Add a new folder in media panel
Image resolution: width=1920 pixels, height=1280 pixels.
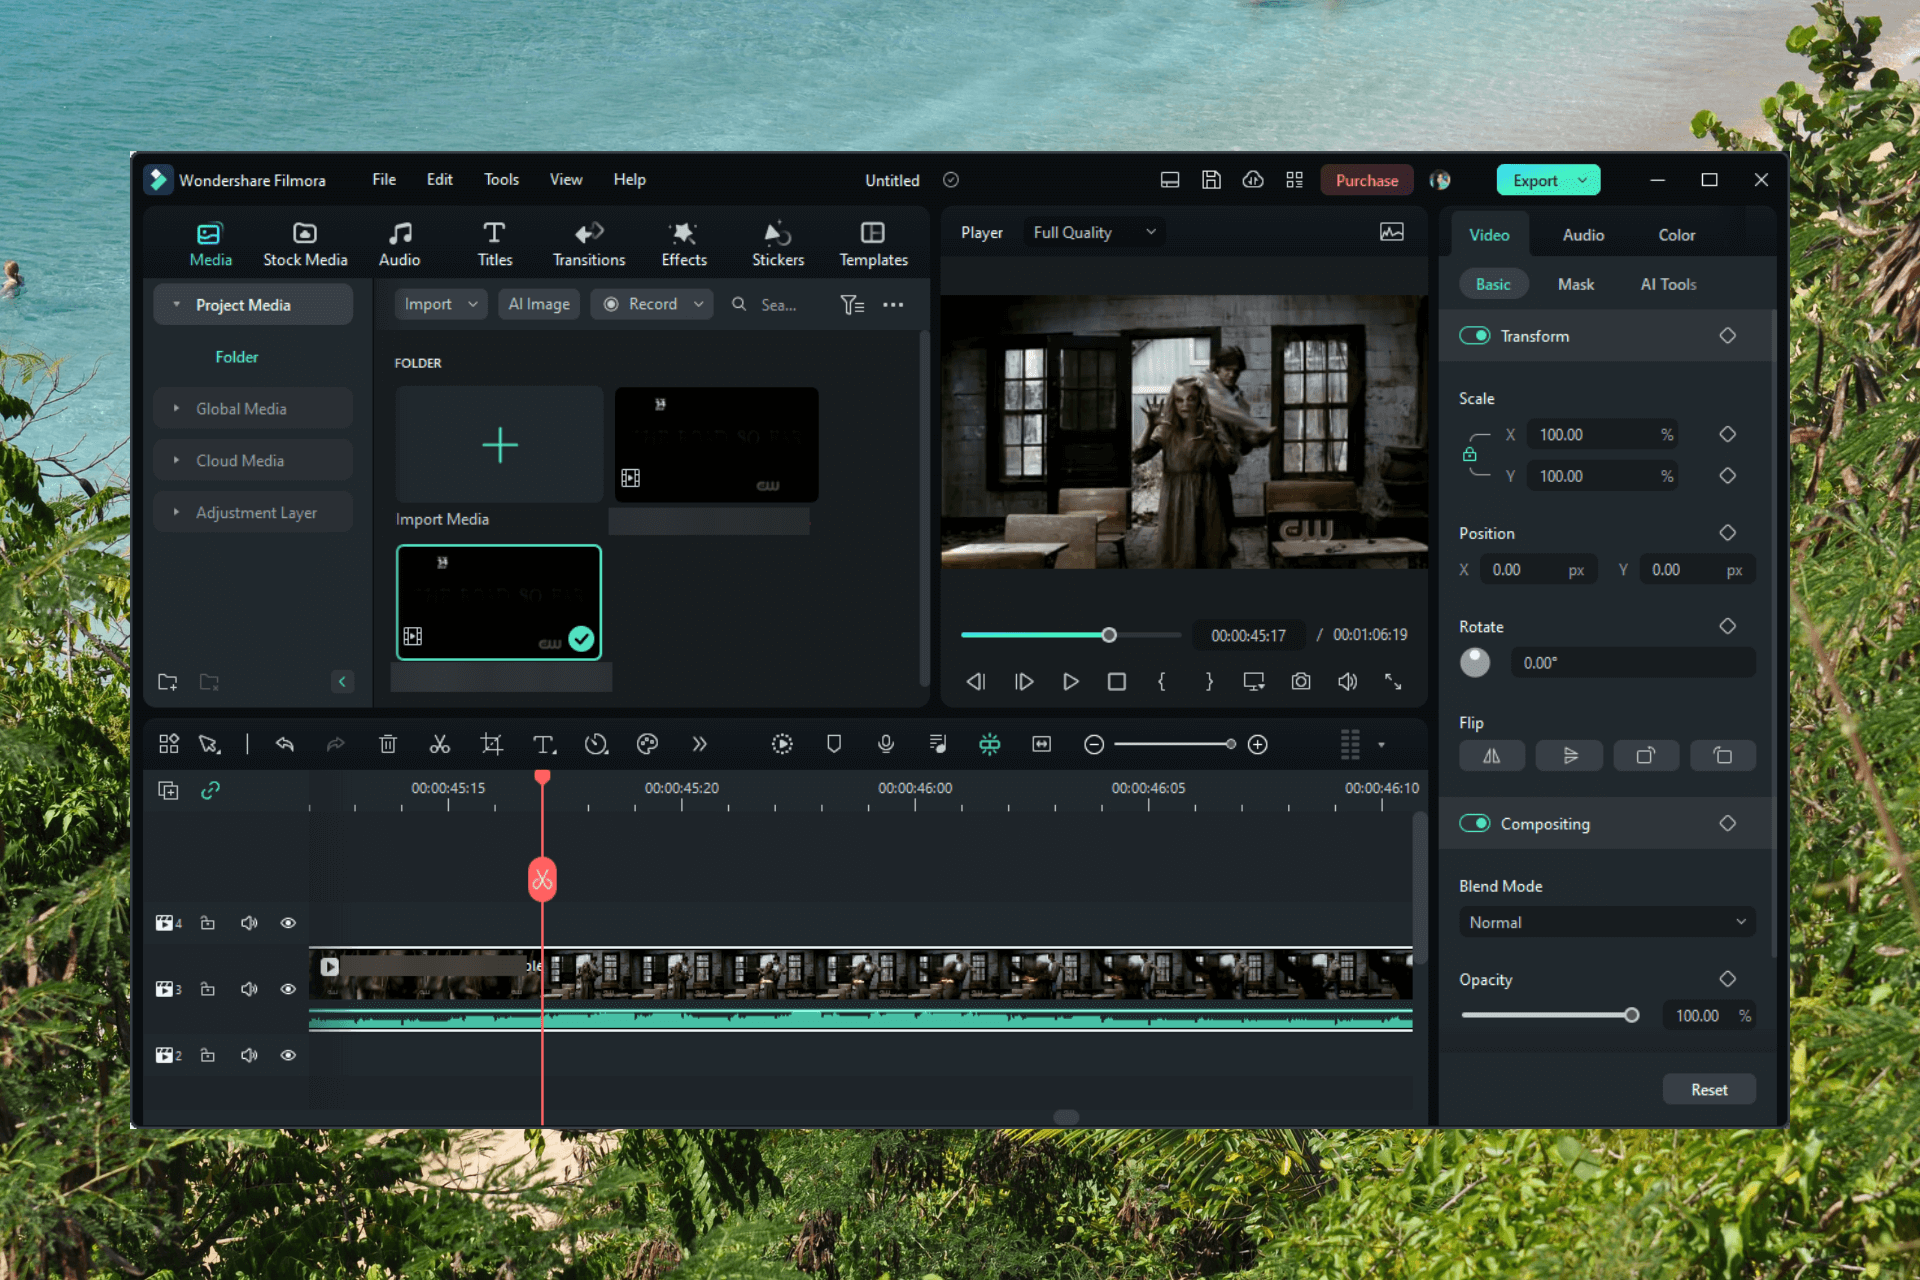[x=168, y=682]
